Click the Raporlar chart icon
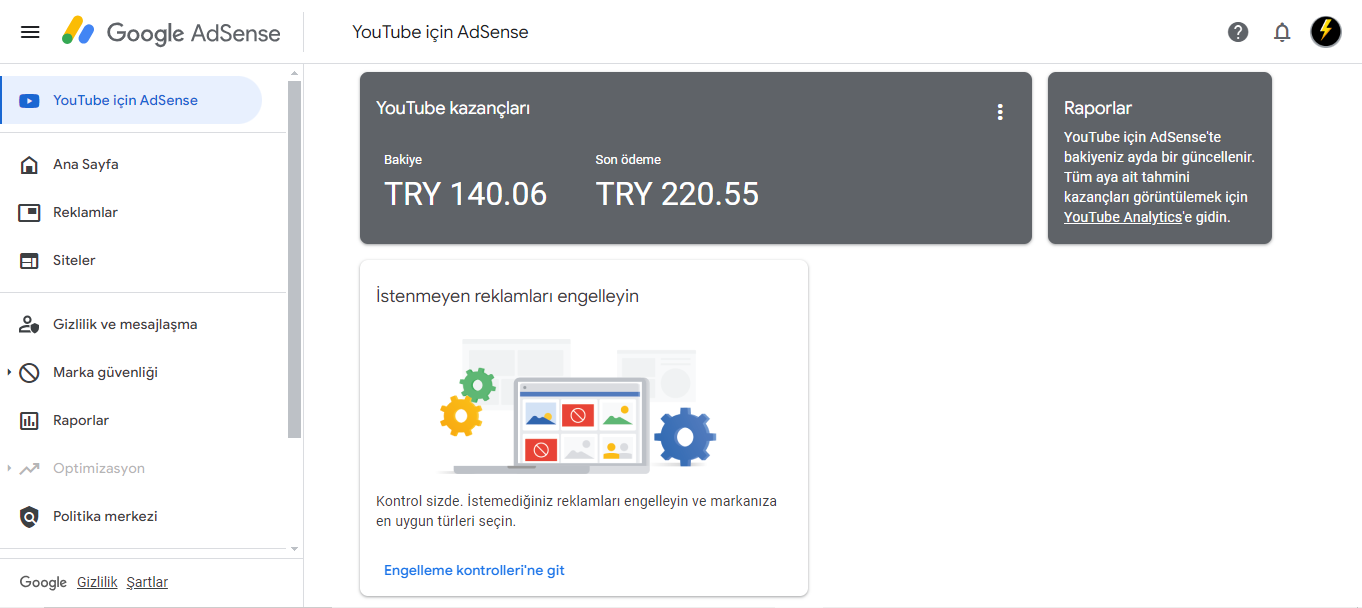Image resolution: width=1362 pixels, height=608 pixels. [30, 420]
